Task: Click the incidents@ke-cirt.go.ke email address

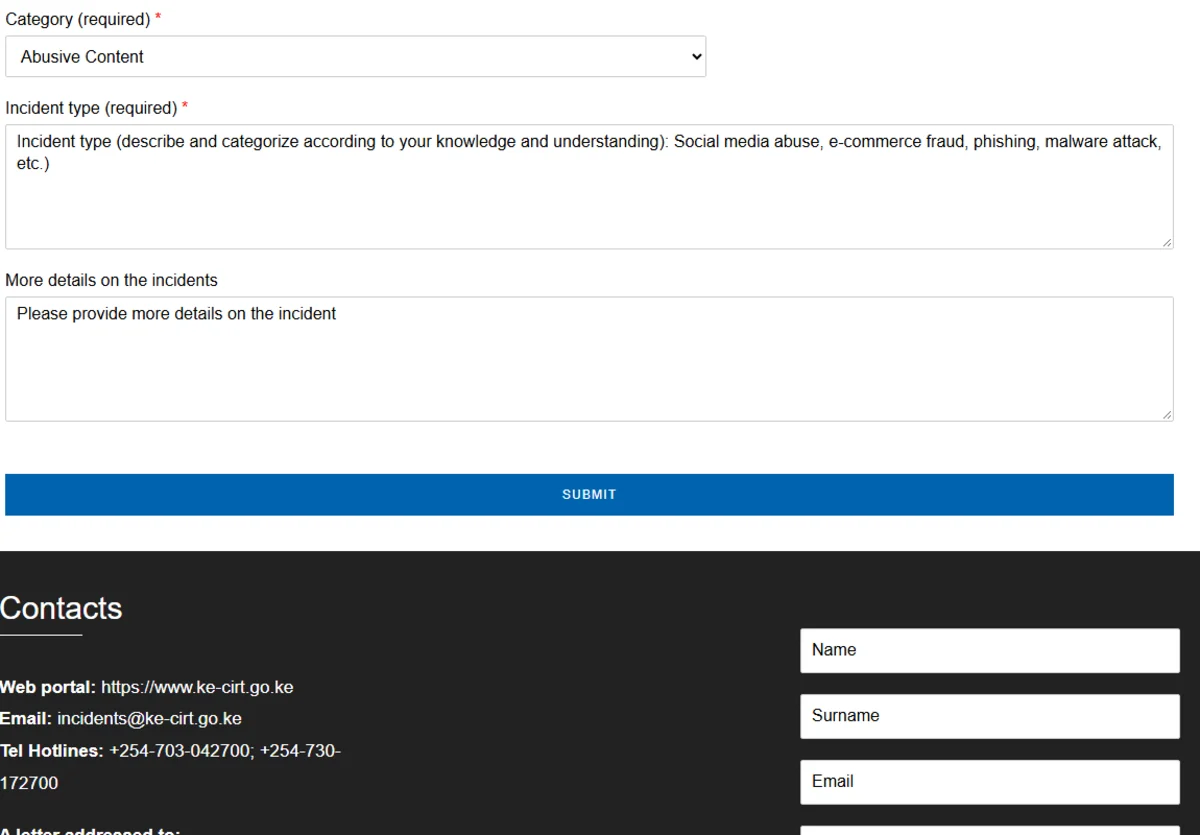Action: [149, 719]
